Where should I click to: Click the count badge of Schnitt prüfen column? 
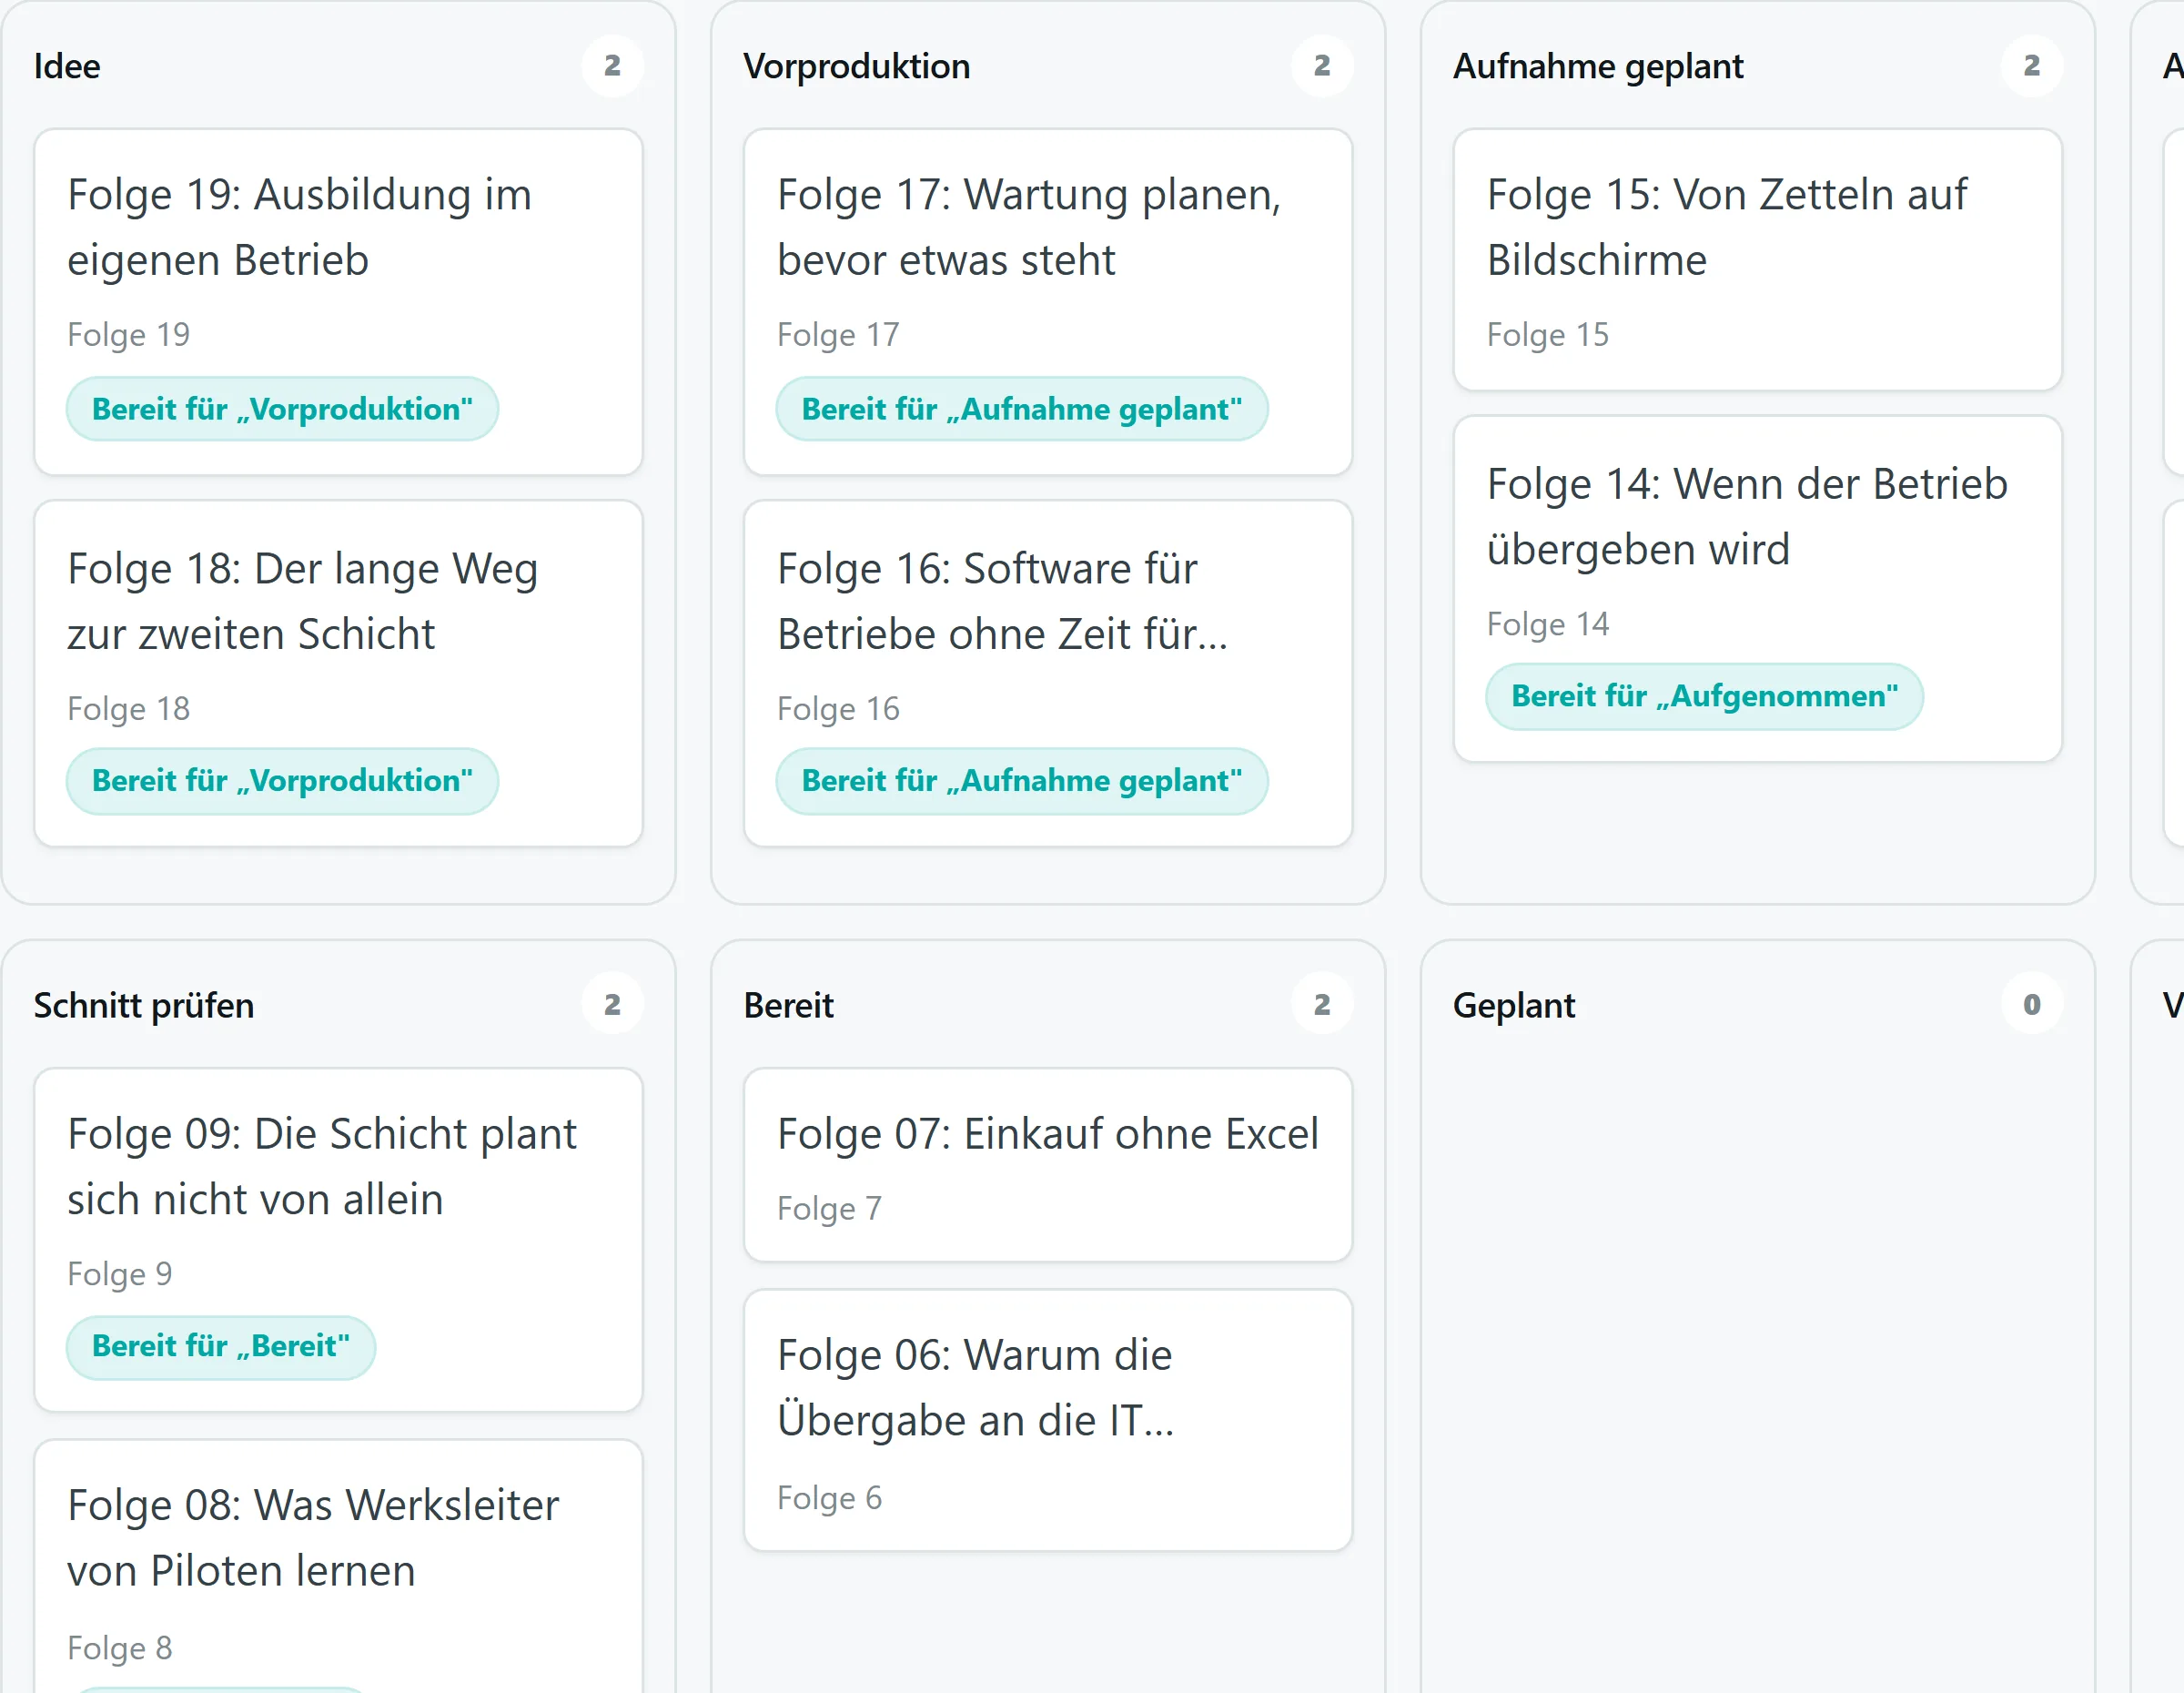click(x=612, y=1005)
